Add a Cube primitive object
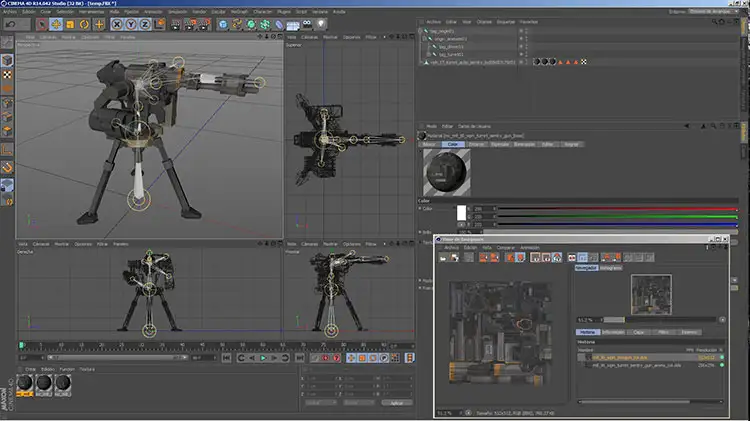The image size is (750, 421). pos(223,24)
